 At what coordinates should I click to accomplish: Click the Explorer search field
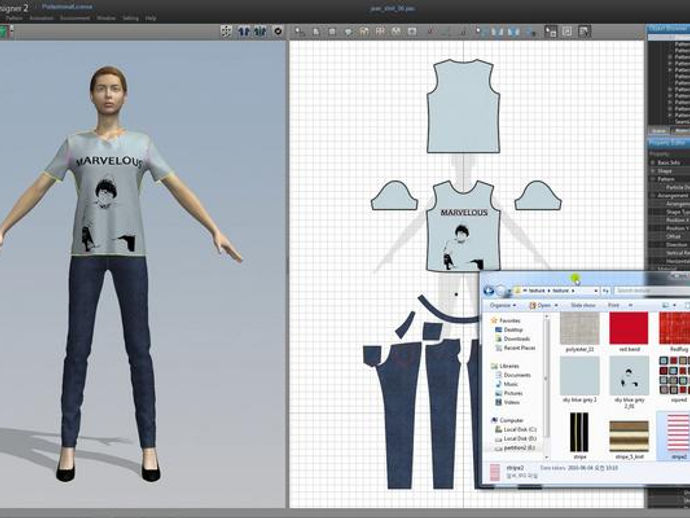pos(651,290)
